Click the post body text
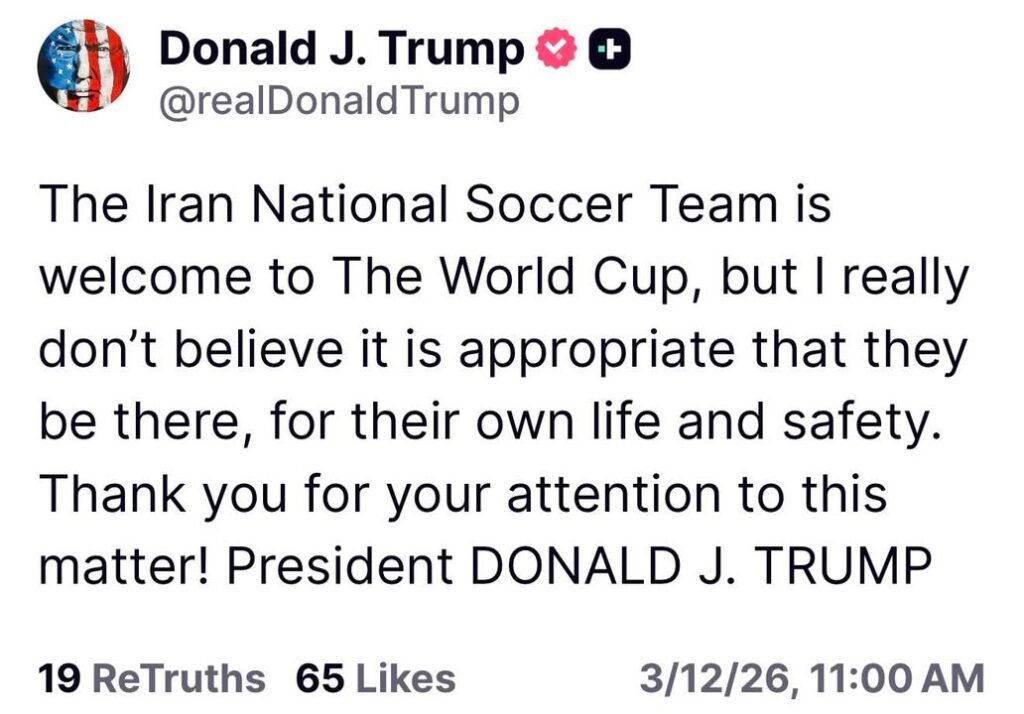The height and width of the screenshot is (714, 1024). [500, 385]
